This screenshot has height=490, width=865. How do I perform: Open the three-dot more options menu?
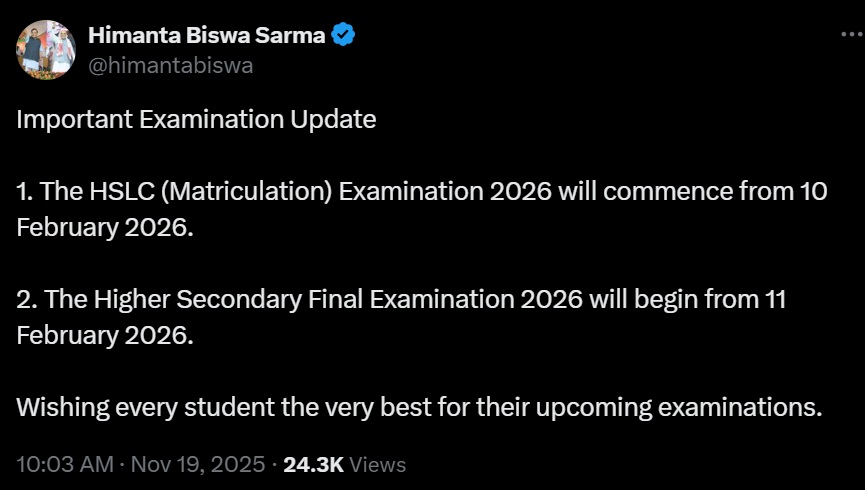coord(849,35)
